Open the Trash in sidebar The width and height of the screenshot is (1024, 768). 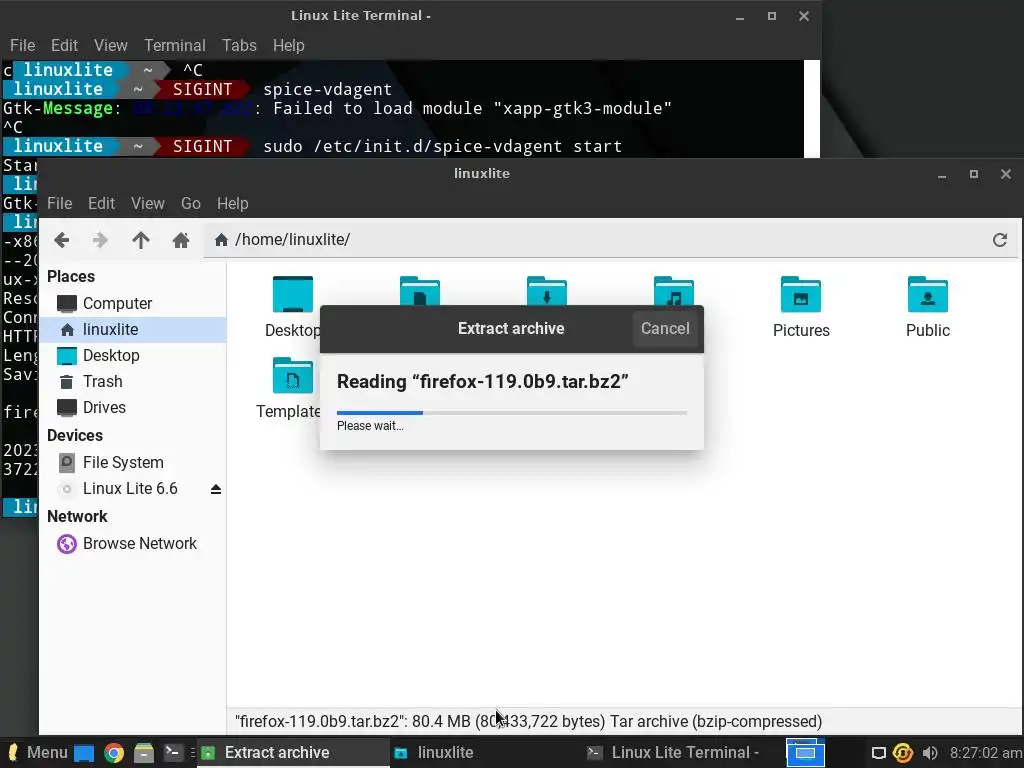133,381
